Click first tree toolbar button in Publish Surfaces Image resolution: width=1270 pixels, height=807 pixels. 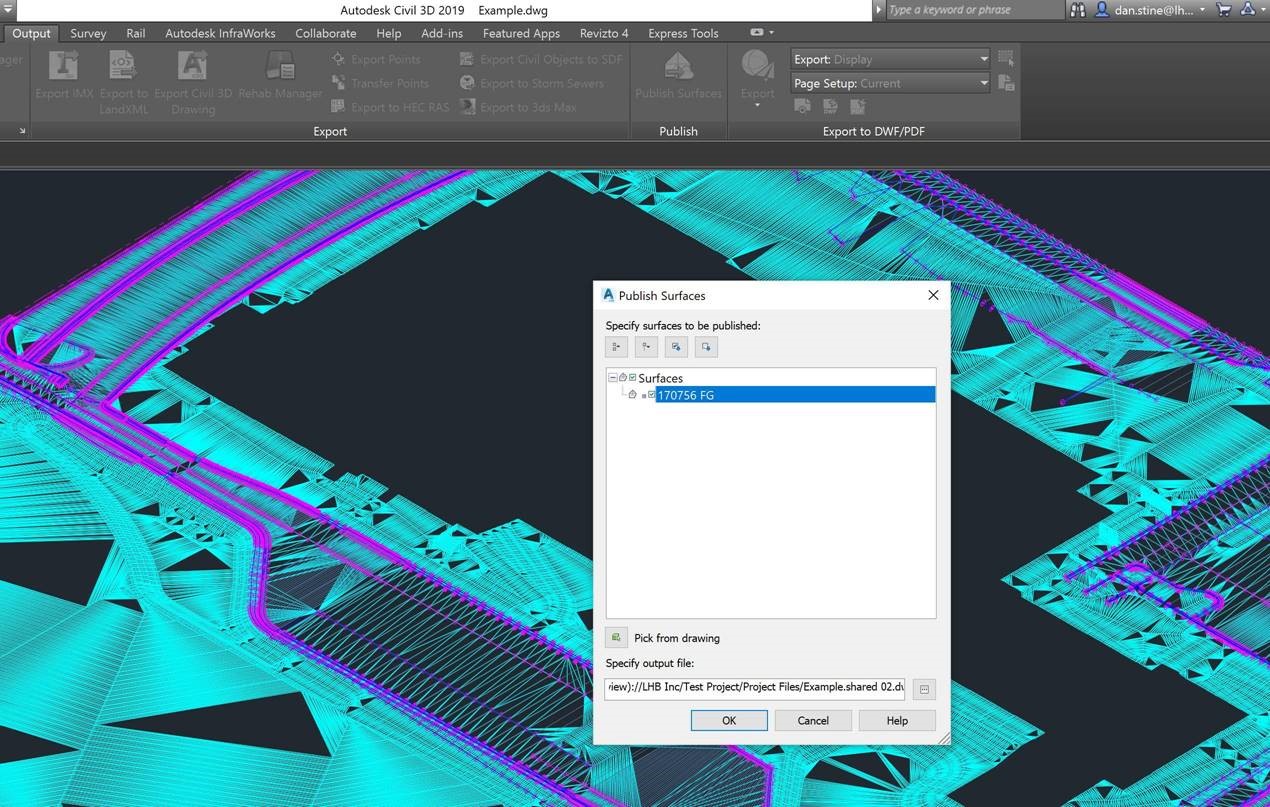tap(617, 347)
